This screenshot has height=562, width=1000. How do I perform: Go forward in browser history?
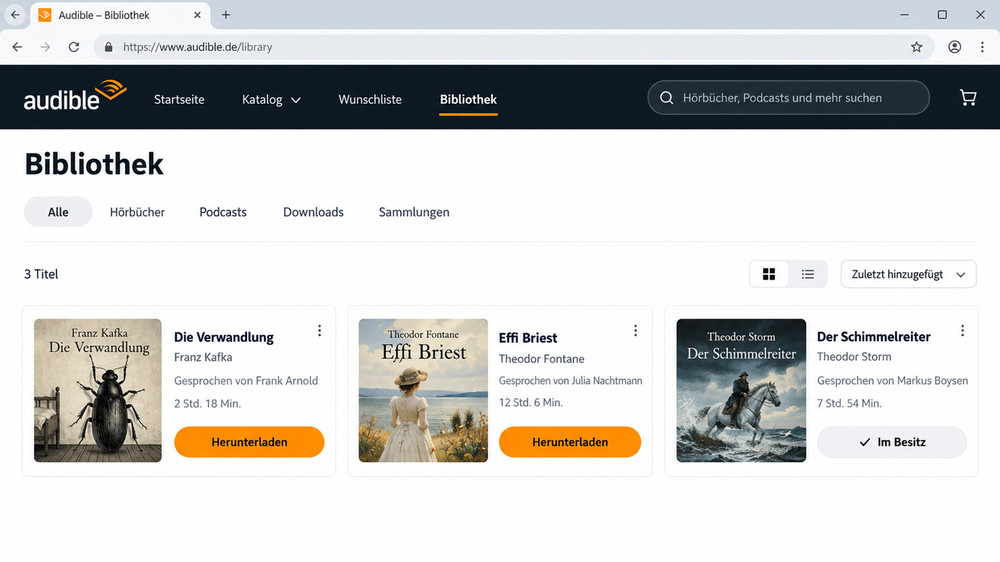pyautogui.click(x=45, y=47)
